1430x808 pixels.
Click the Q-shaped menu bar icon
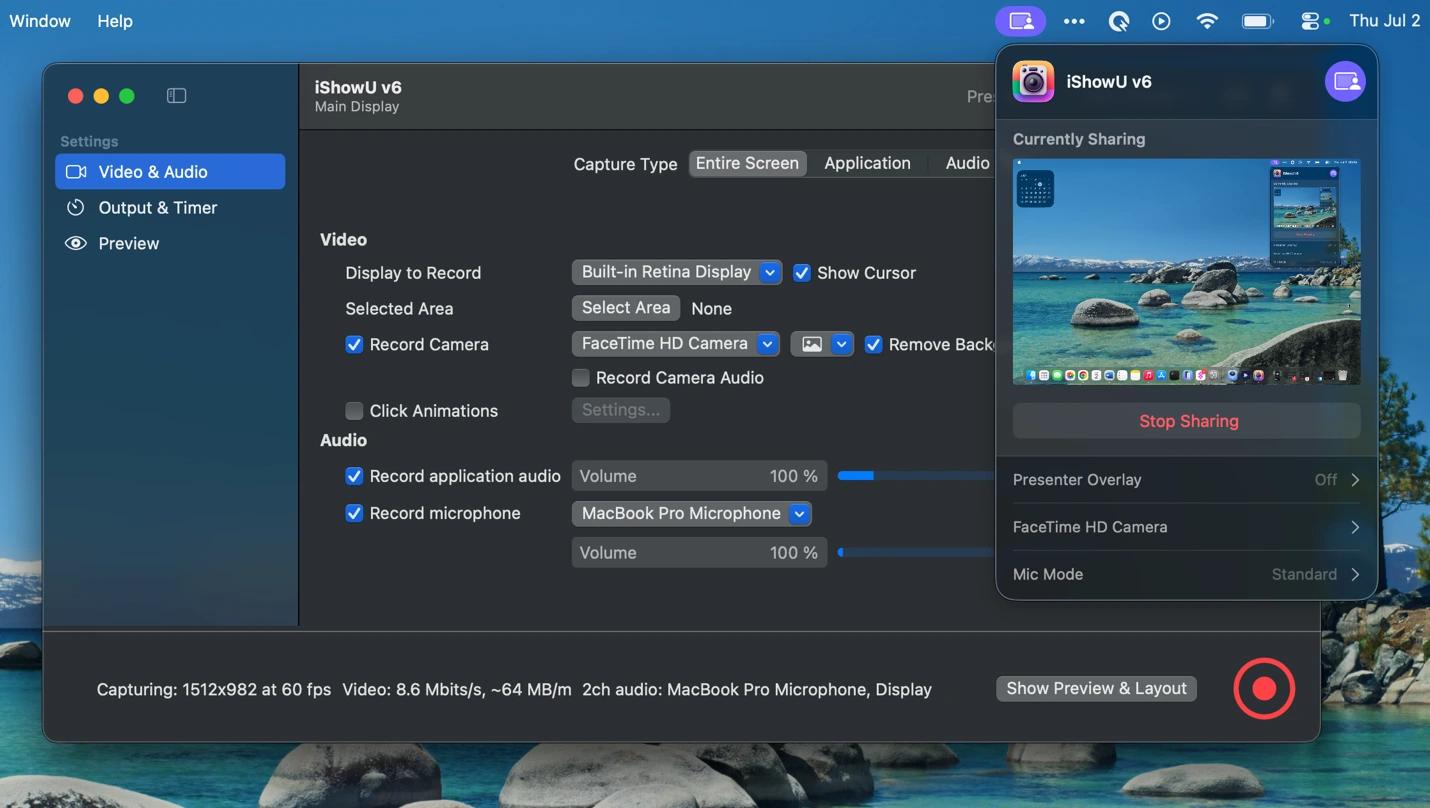(1119, 21)
